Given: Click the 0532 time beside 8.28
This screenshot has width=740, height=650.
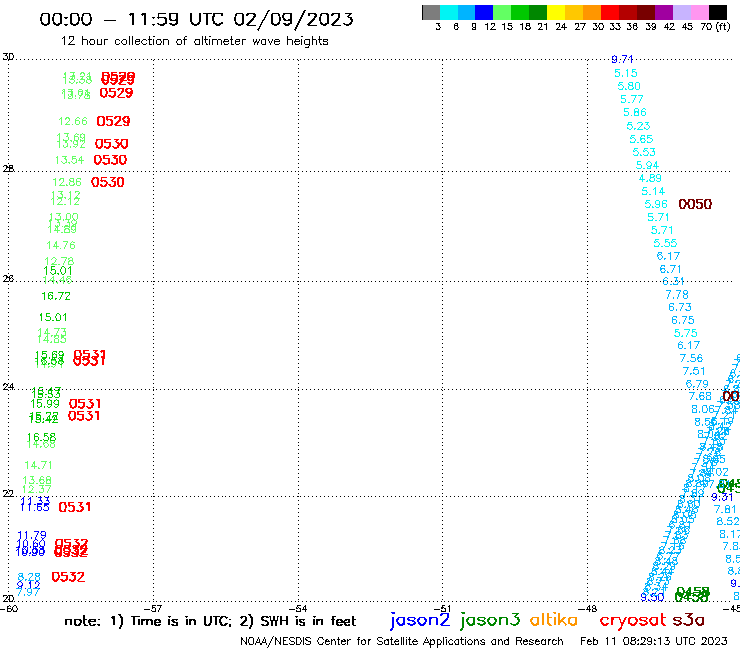Looking at the screenshot, I should (68, 577).
